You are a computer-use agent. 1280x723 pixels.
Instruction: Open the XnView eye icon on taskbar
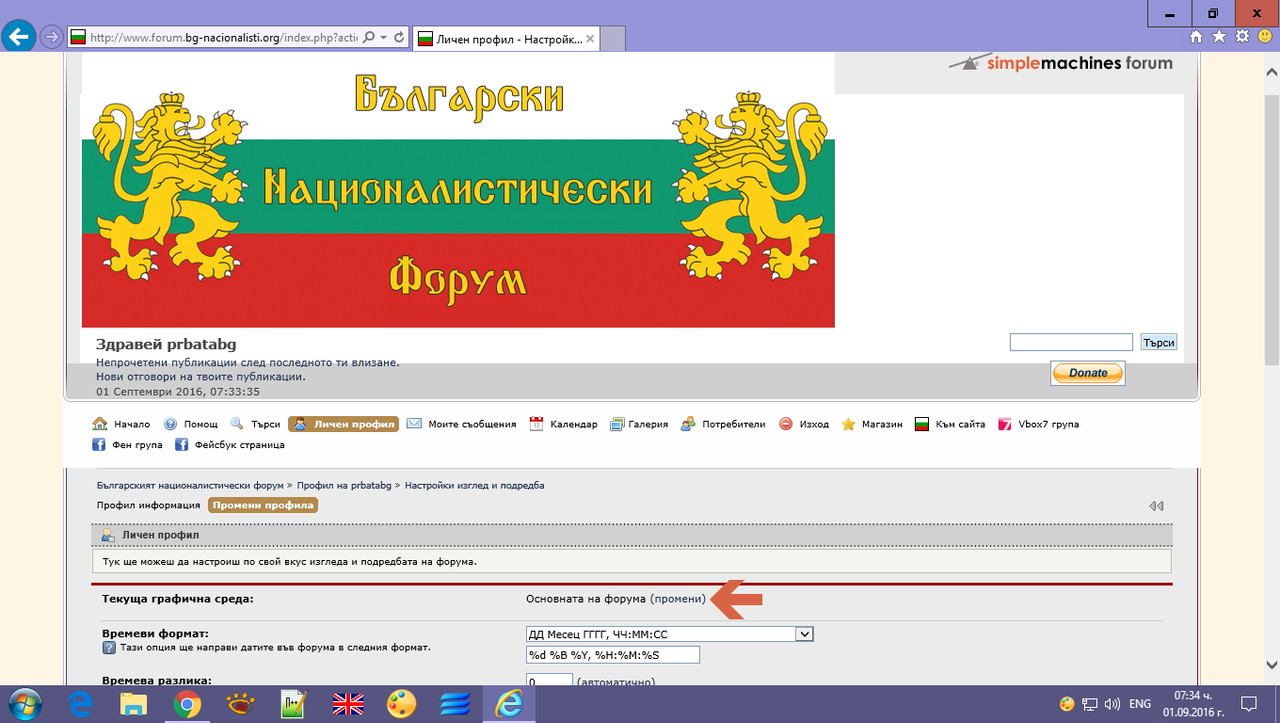241,704
